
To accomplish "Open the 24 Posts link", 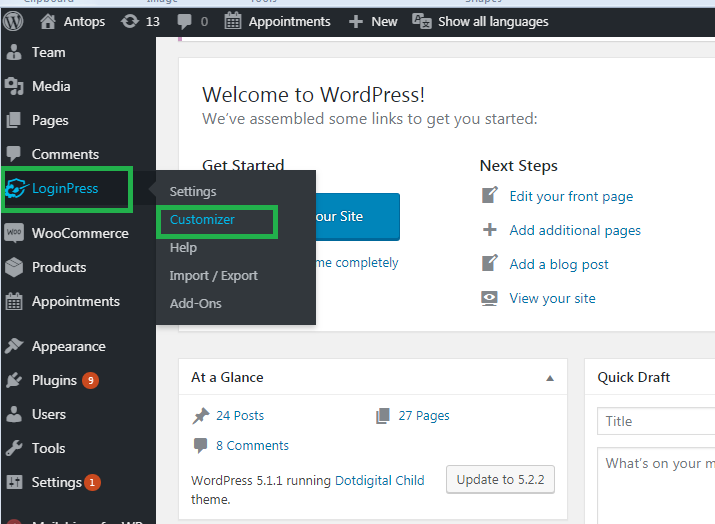I will (240, 415).
